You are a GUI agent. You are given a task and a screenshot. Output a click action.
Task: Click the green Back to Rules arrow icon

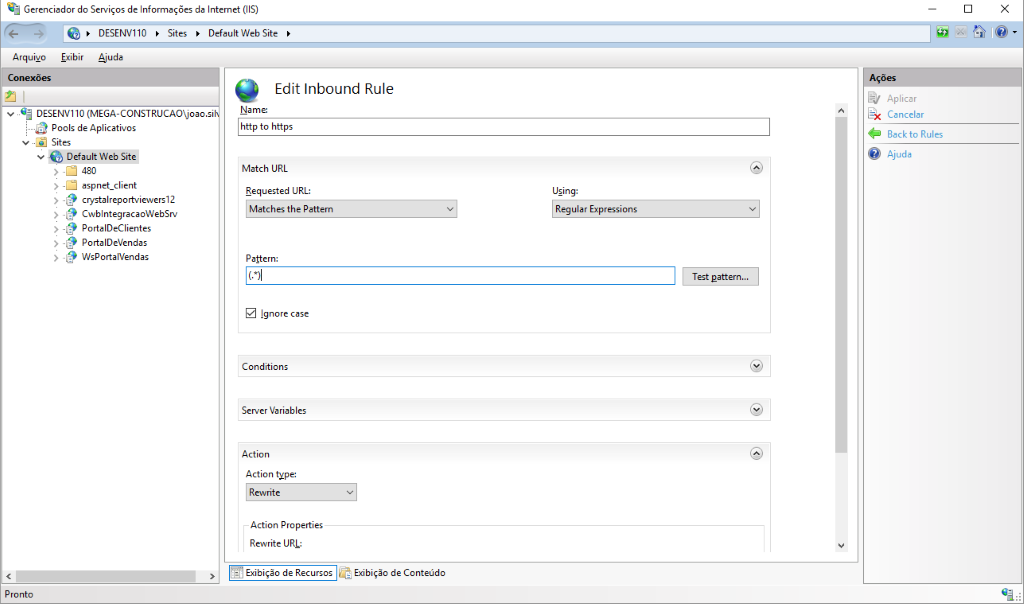click(x=875, y=134)
